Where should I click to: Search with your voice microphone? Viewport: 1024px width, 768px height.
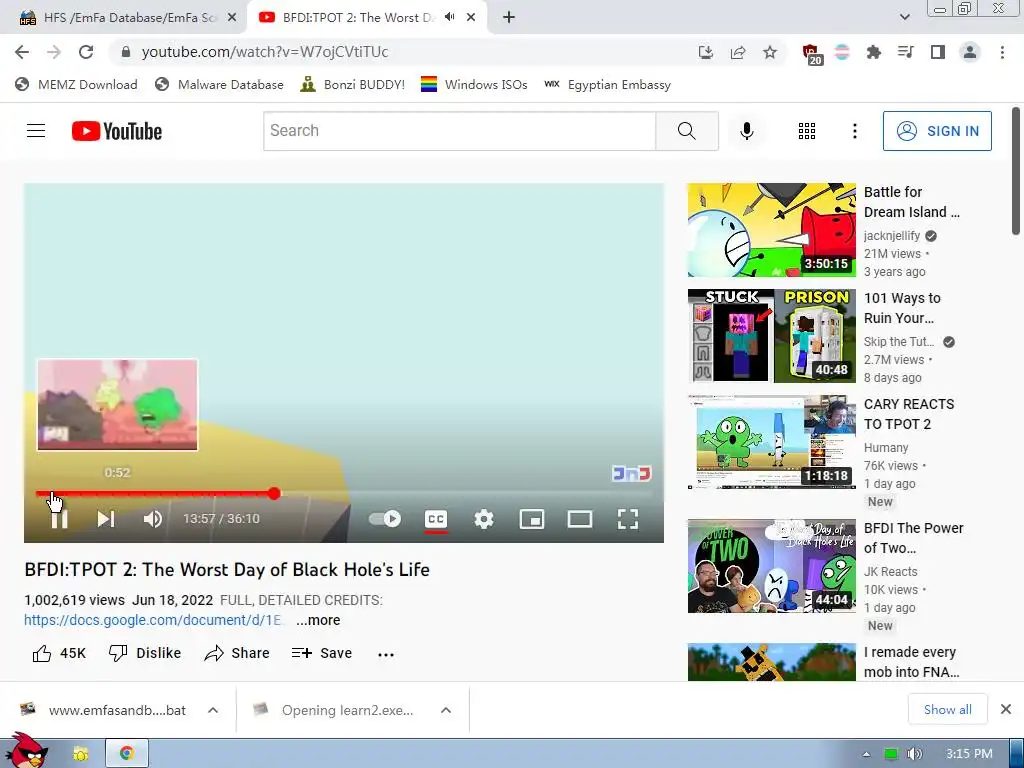click(x=746, y=131)
